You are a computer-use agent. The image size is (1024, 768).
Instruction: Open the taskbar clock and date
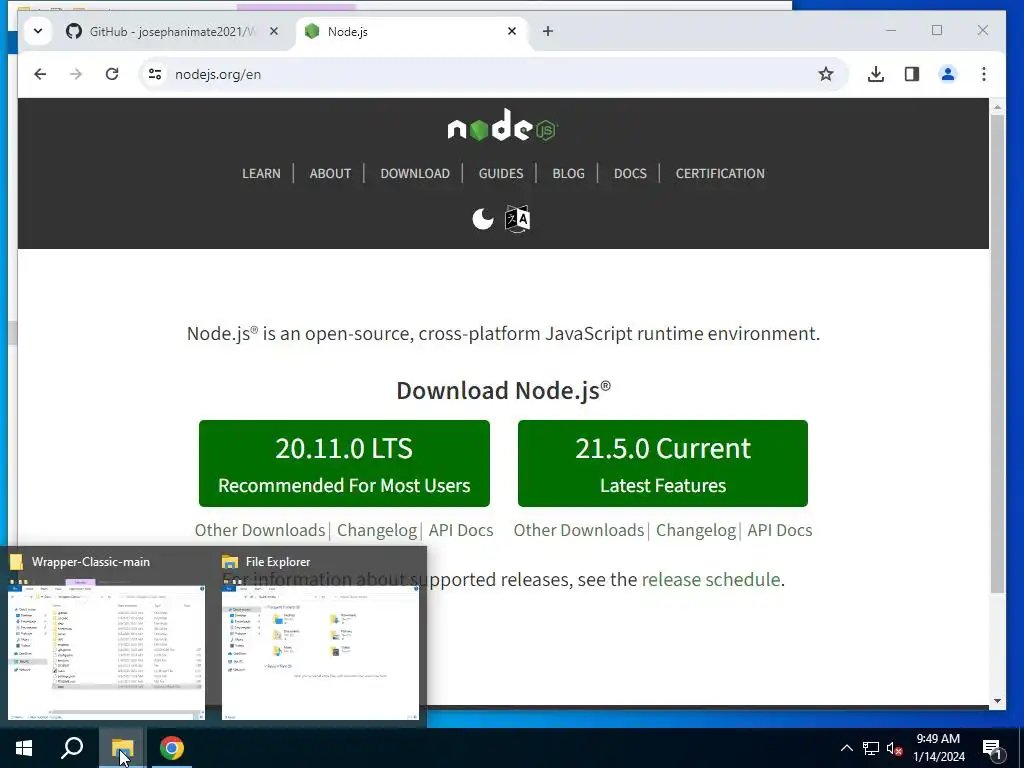[x=938, y=748]
